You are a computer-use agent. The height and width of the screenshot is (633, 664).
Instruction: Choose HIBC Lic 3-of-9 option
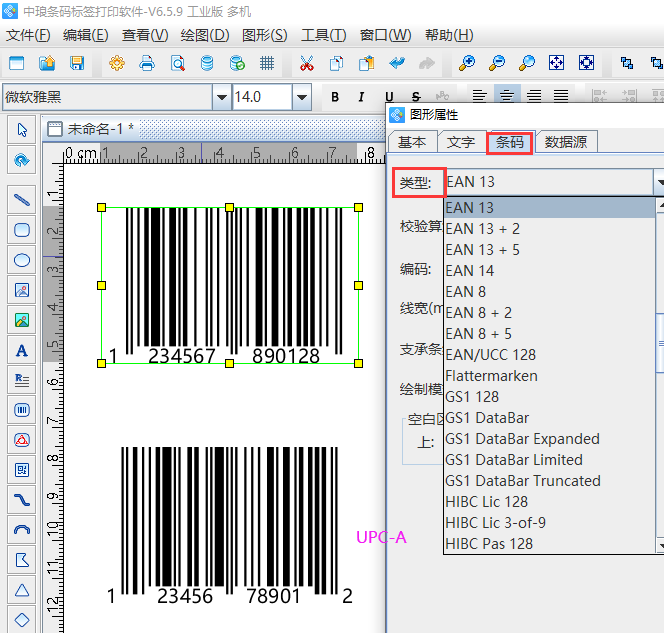pos(550,522)
